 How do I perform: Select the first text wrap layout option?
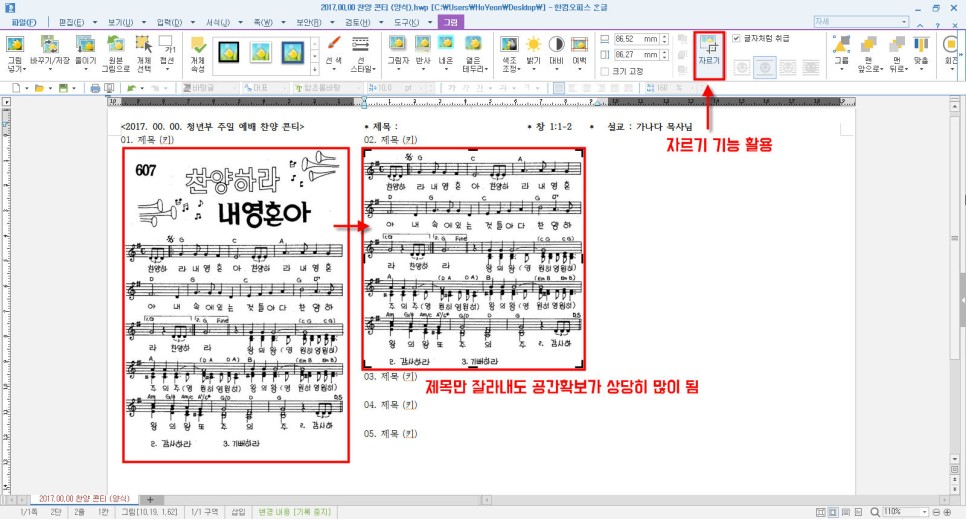[x=742, y=68]
